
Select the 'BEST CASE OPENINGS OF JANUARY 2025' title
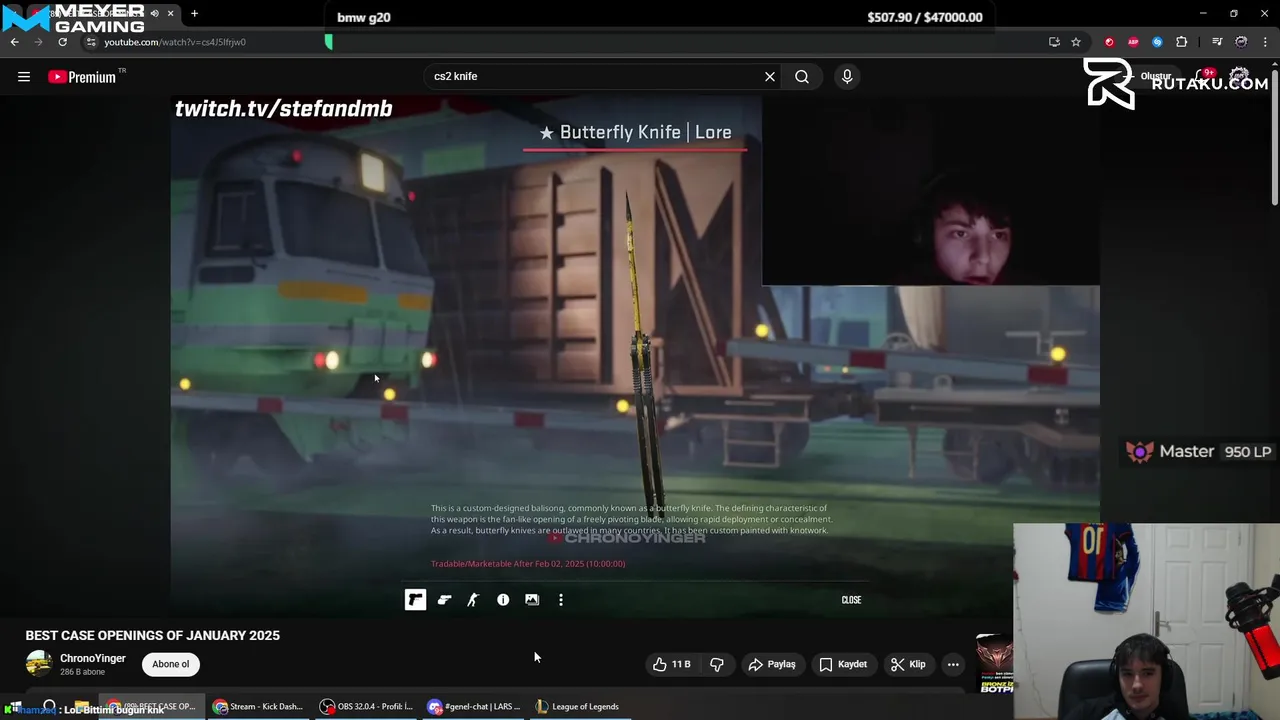click(153, 635)
